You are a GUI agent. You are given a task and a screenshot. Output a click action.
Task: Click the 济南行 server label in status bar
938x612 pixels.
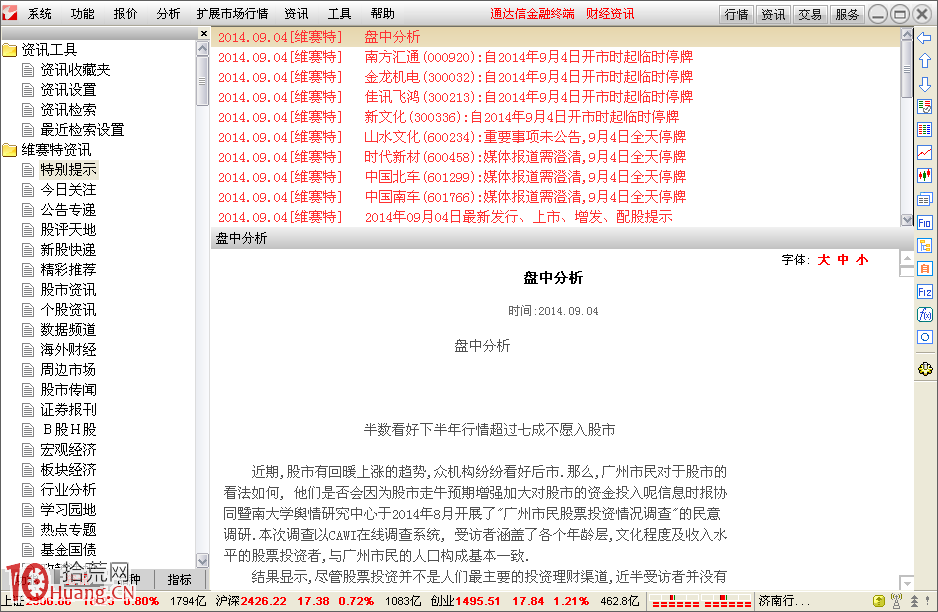(784, 601)
